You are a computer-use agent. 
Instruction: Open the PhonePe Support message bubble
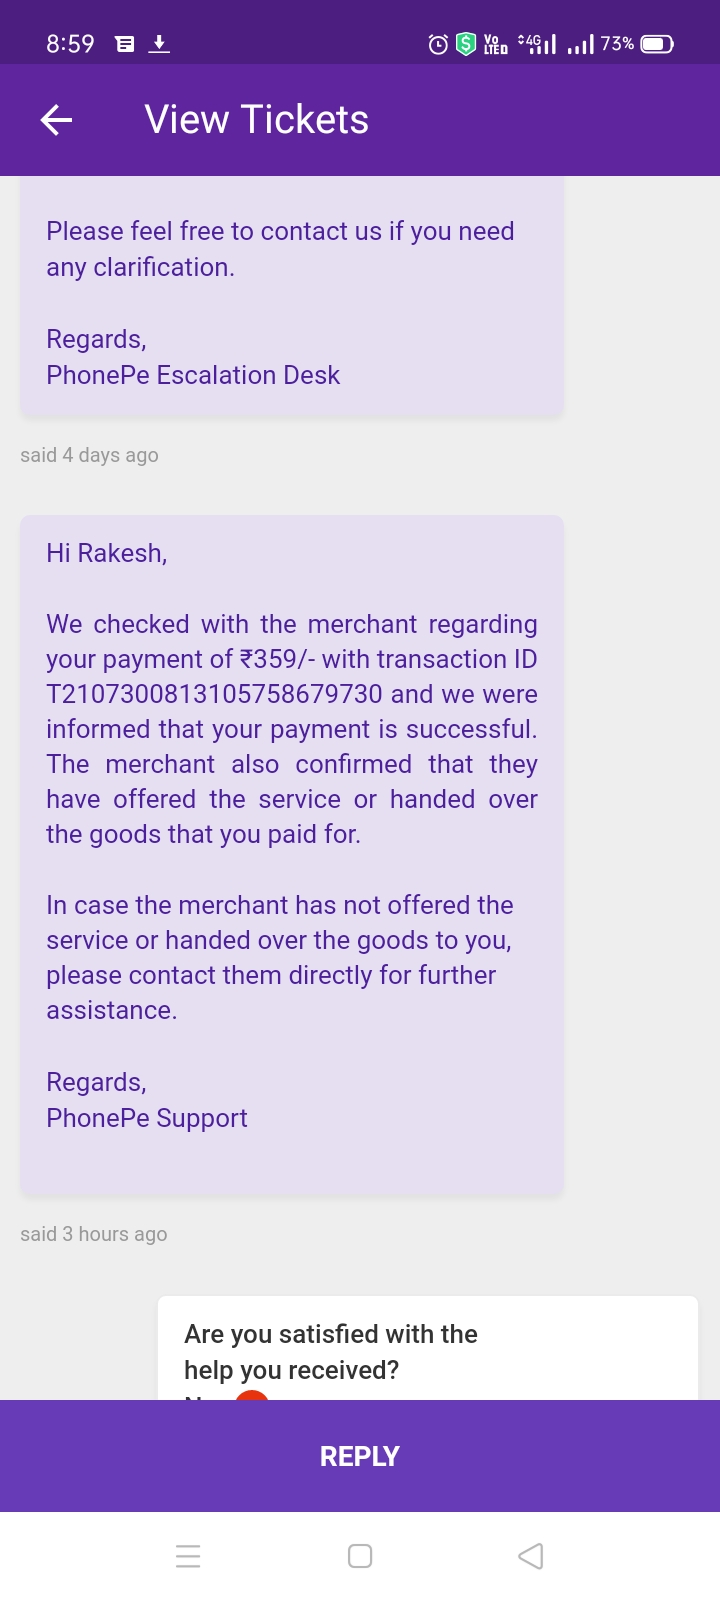[292, 855]
